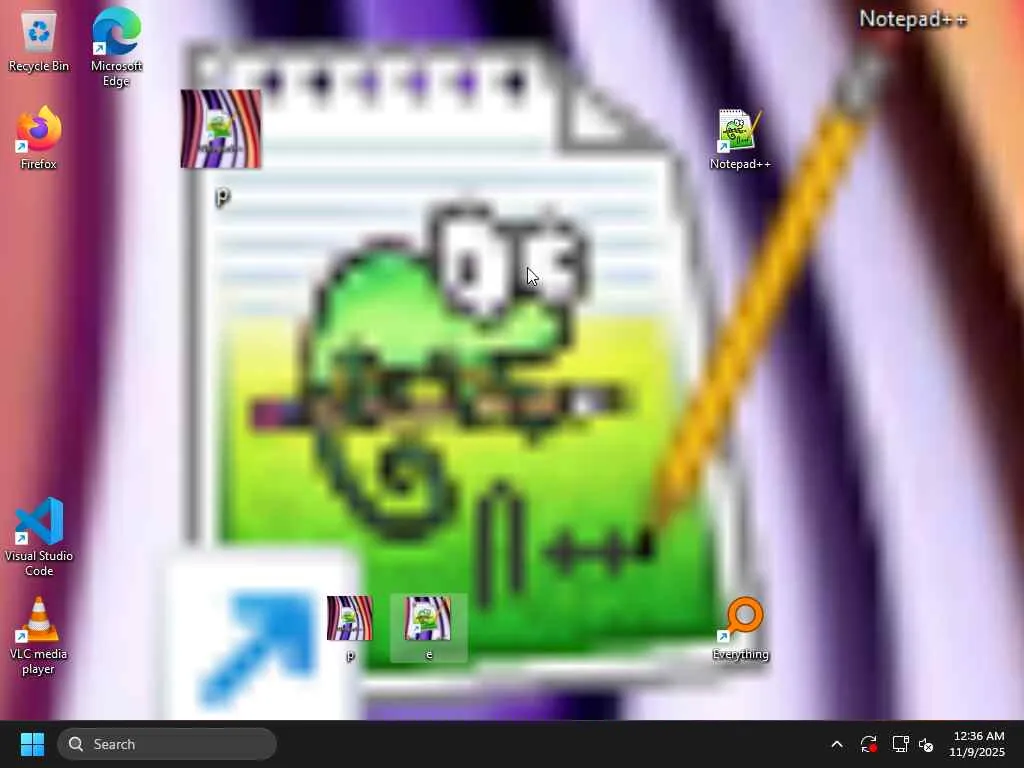Open the Windows Start menu
Image resolution: width=1024 pixels, height=768 pixels.
[32, 744]
